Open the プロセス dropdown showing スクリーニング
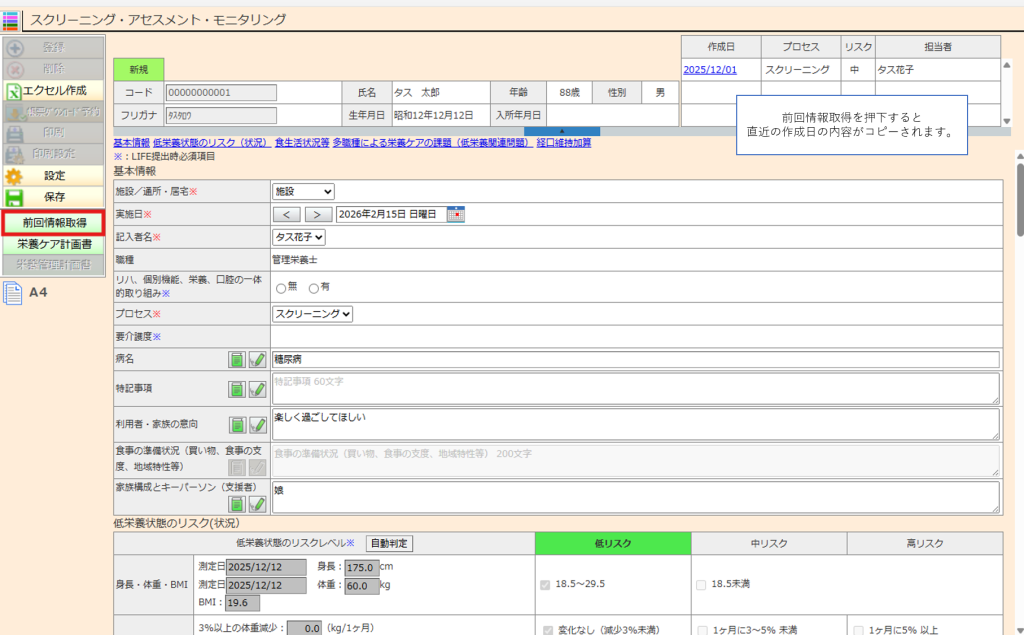Viewport: 1024px width, 635px height. click(x=313, y=314)
